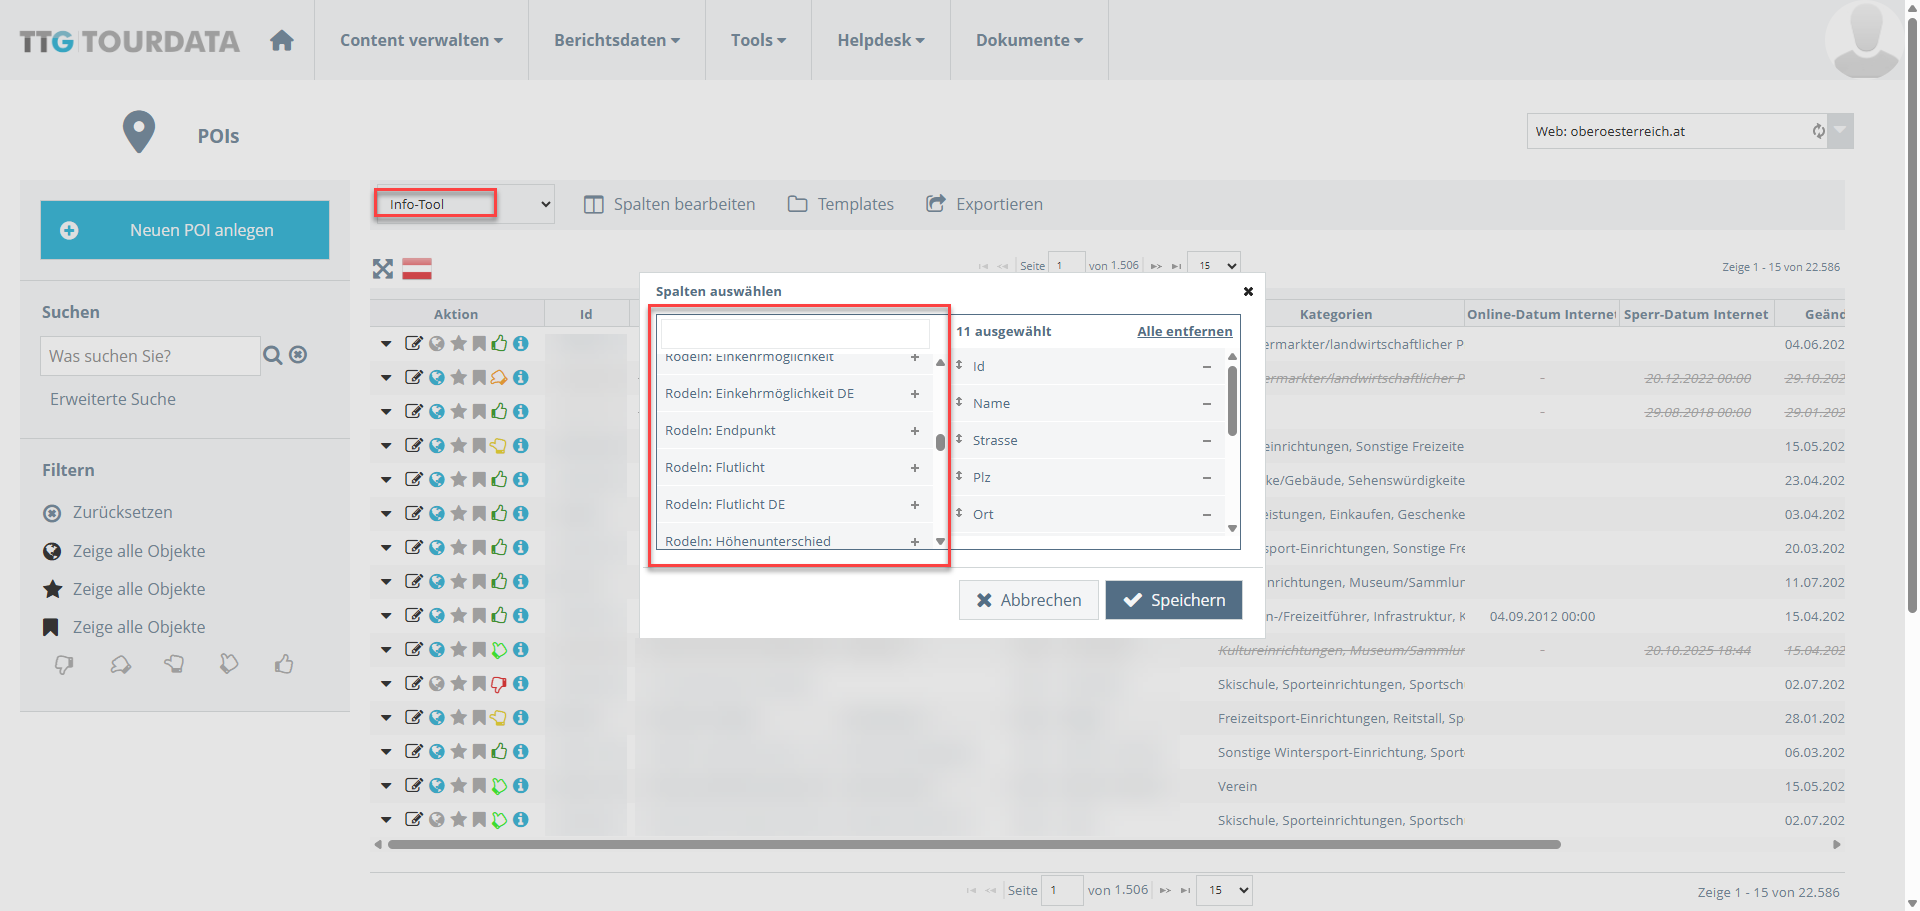
Task: Click the available-columns list scrollbar thumb
Action: (x=940, y=442)
